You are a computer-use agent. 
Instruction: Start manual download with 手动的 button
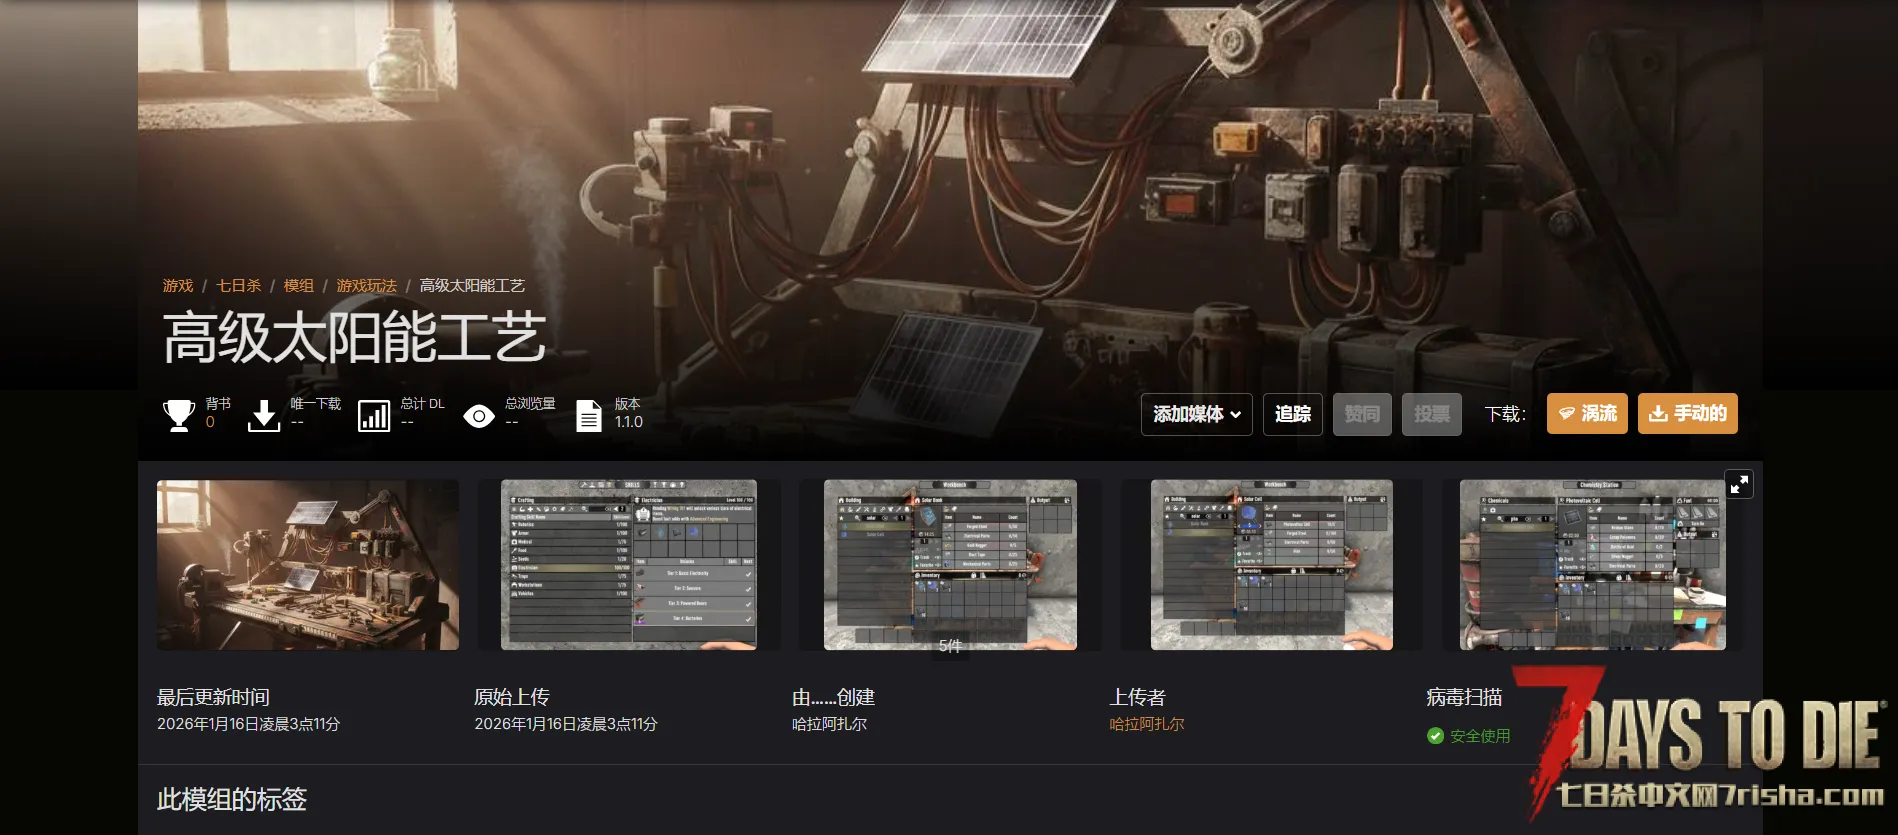1687,414
